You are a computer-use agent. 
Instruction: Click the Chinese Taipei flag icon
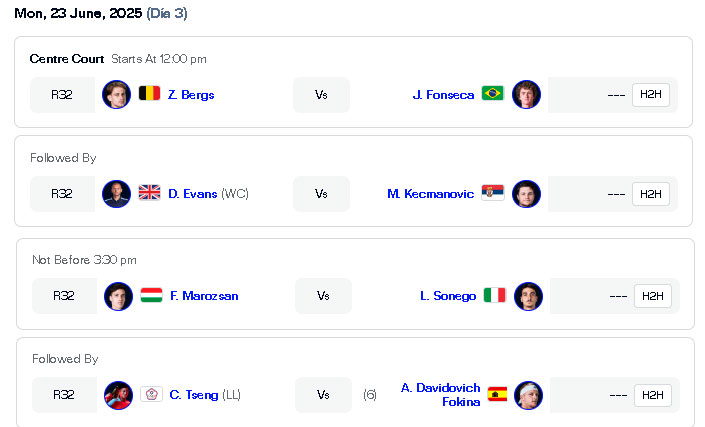[x=152, y=394]
